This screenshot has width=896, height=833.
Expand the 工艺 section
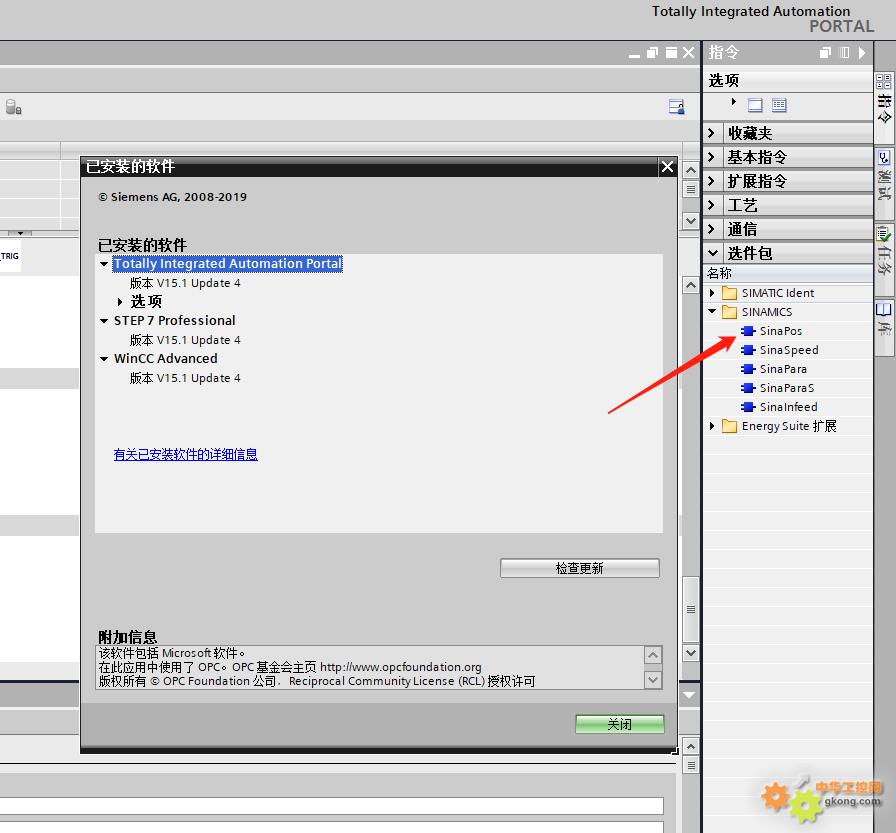[711, 205]
